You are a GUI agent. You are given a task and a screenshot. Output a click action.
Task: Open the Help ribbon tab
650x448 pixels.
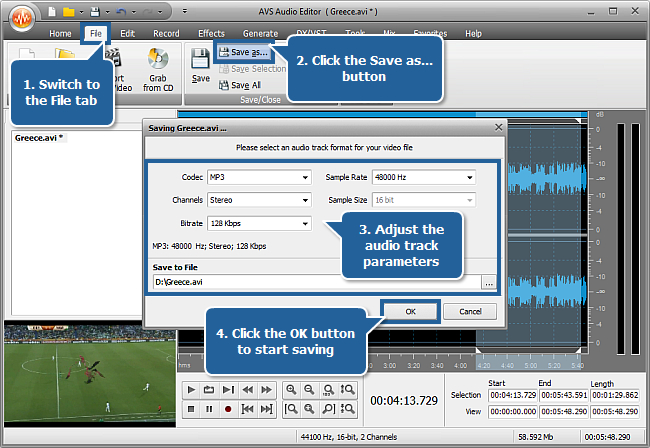coord(473,34)
